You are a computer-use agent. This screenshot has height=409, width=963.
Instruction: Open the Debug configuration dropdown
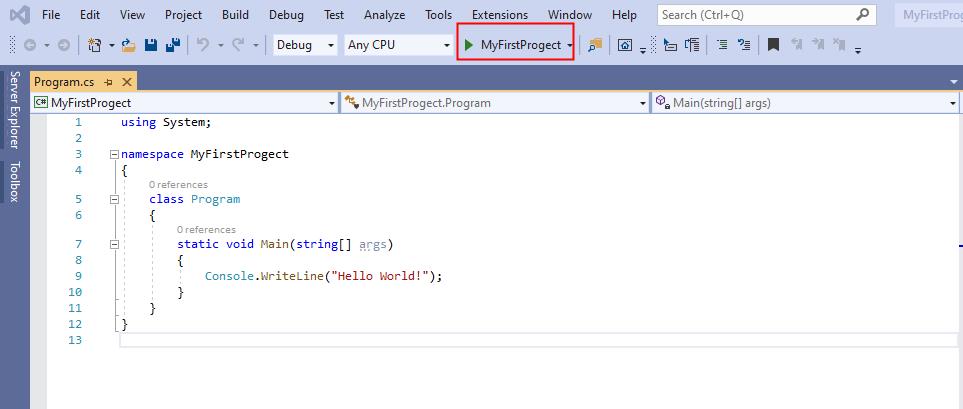click(x=304, y=45)
